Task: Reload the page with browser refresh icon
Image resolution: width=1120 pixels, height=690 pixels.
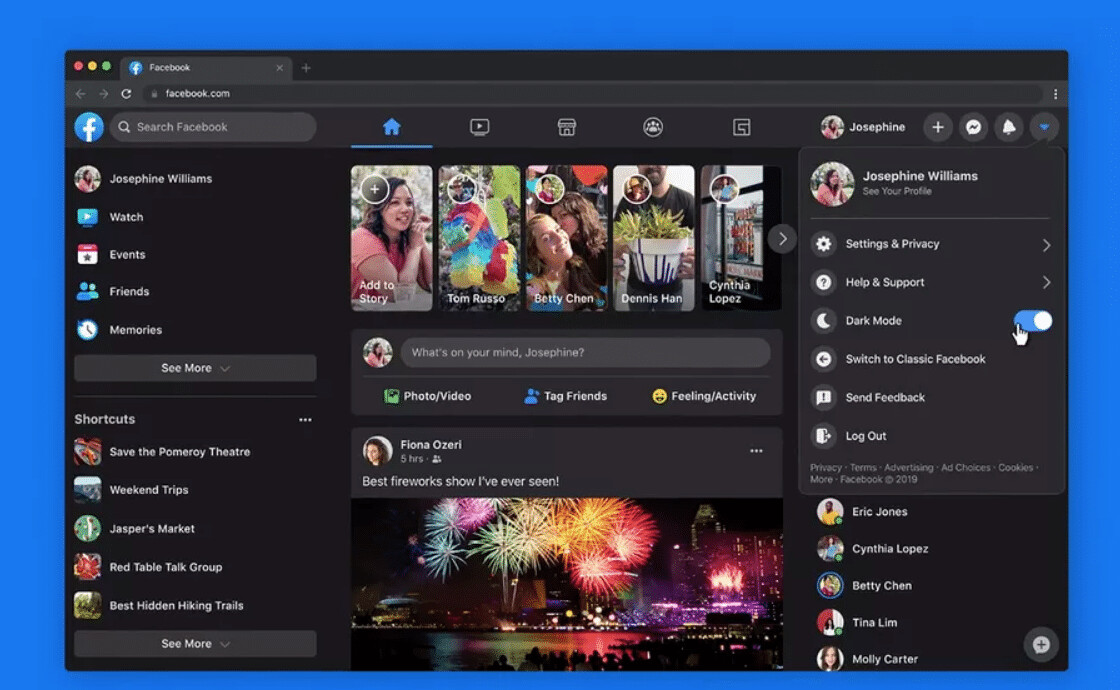Action: click(x=126, y=94)
